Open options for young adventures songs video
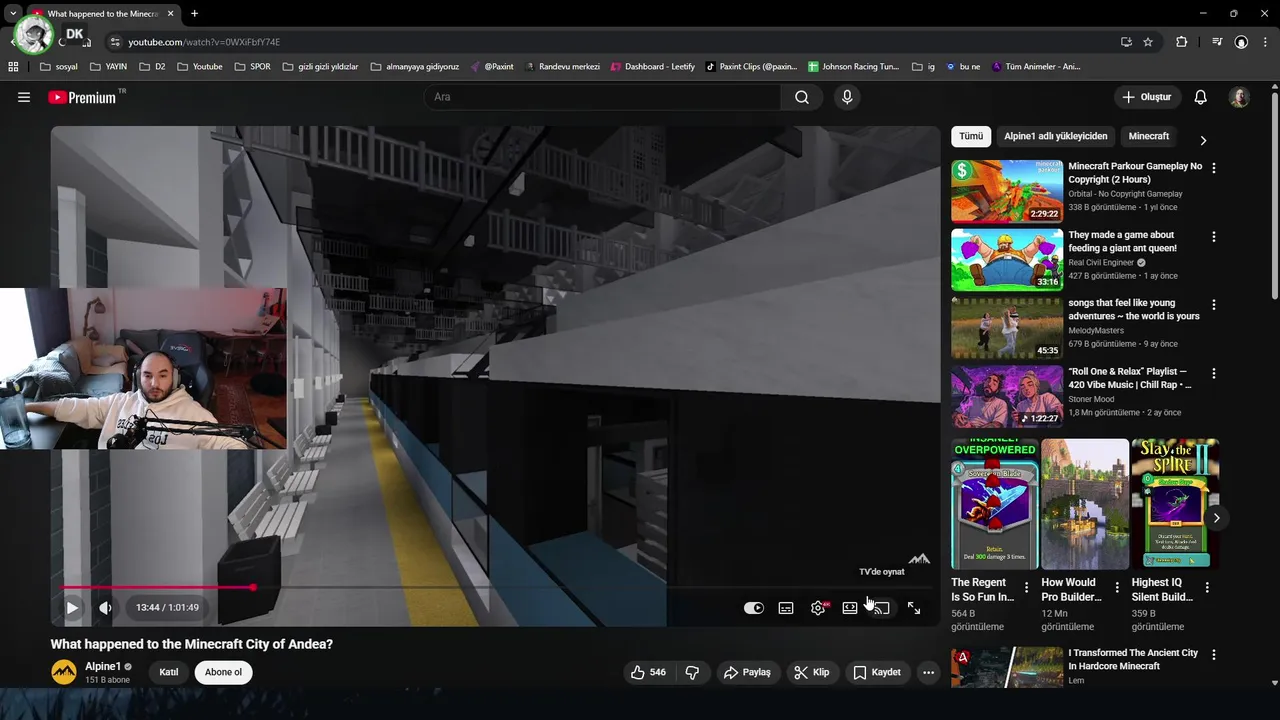The height and width of the screenshot is (720, 1280). (1214, 305)
